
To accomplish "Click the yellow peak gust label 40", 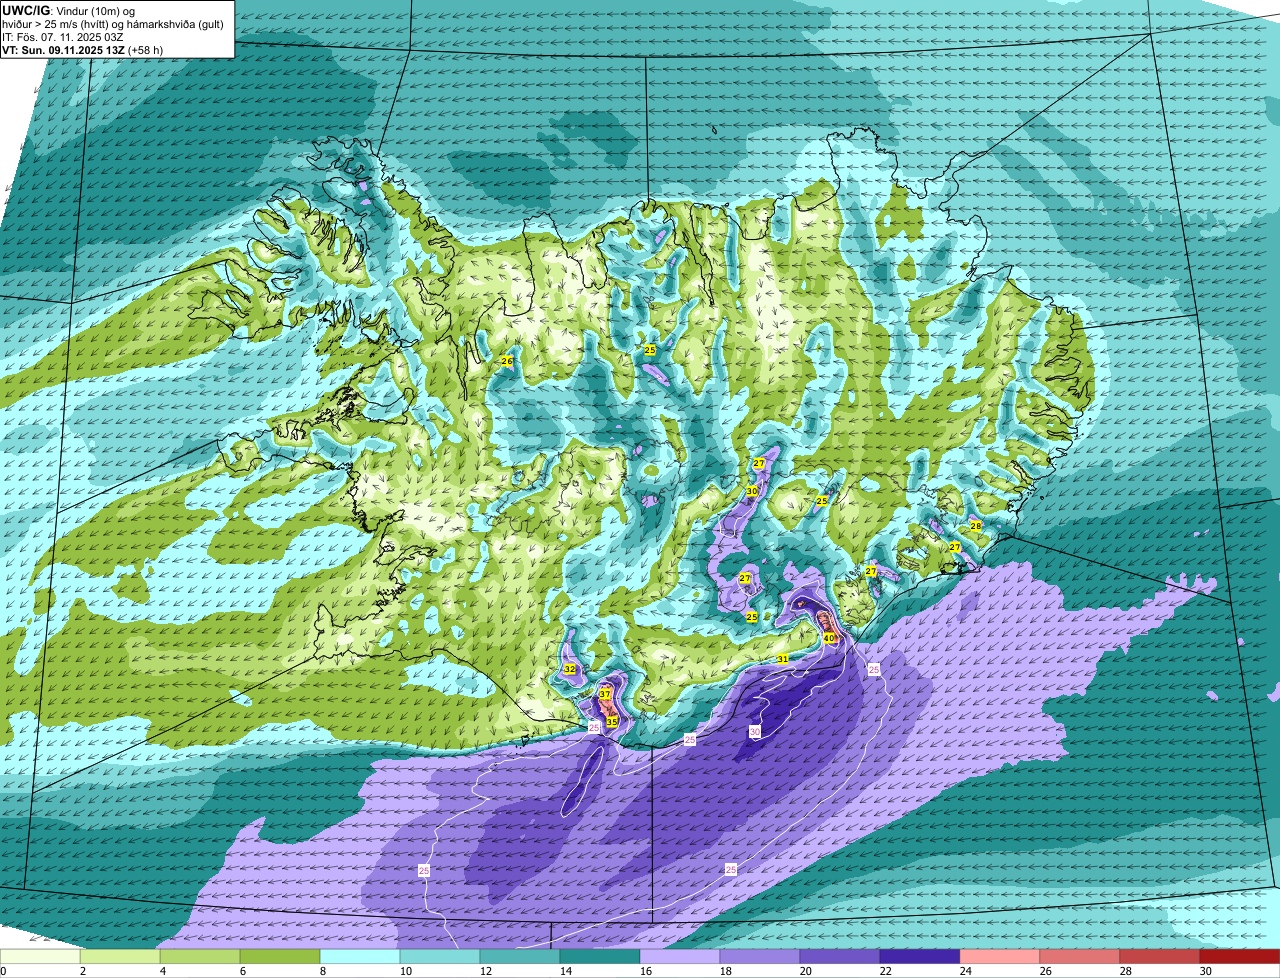I will click(x=829, y=638).
